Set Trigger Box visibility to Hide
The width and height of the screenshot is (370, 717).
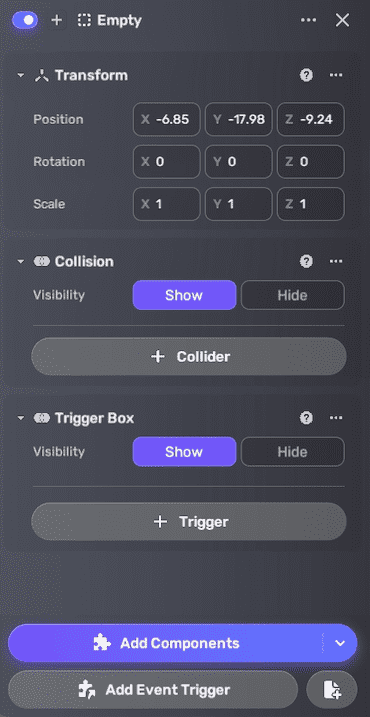(x=292, y=452)
